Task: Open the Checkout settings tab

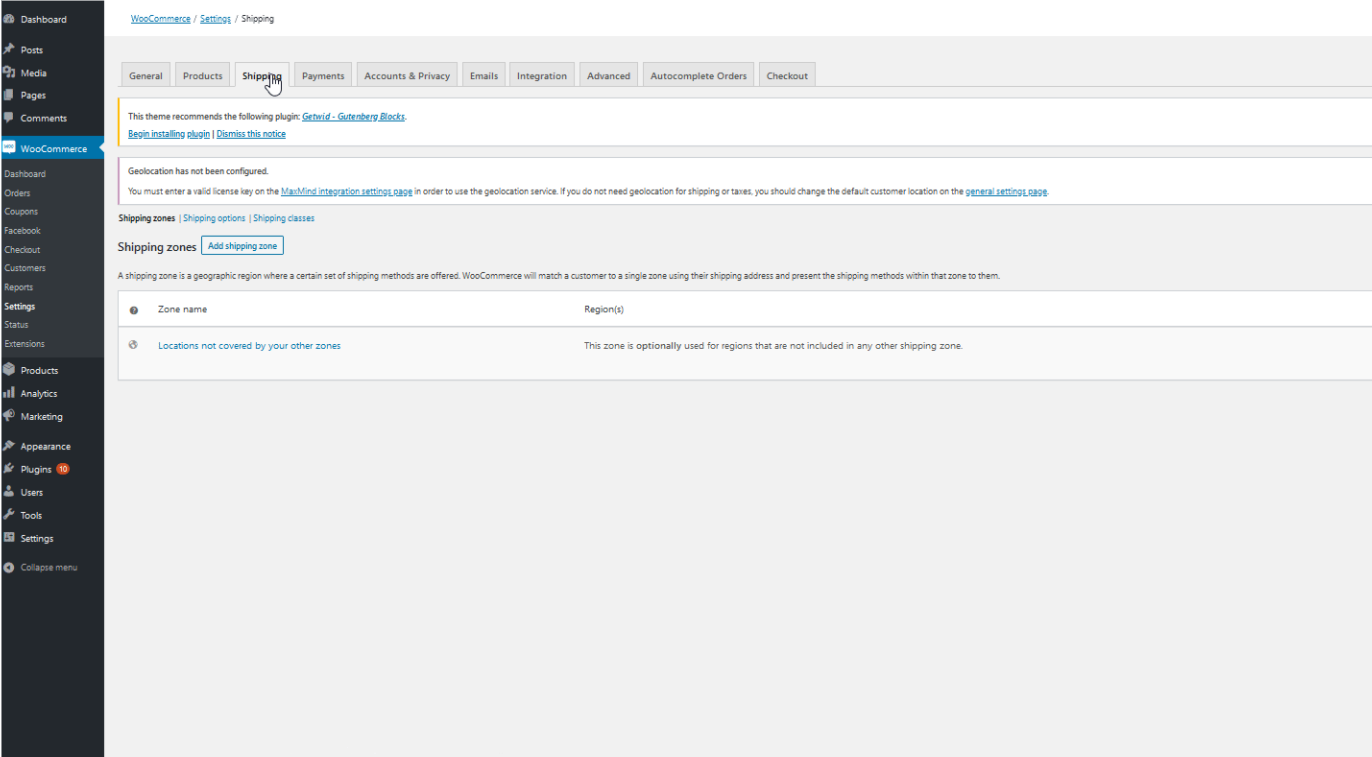Action: [787, 76]
